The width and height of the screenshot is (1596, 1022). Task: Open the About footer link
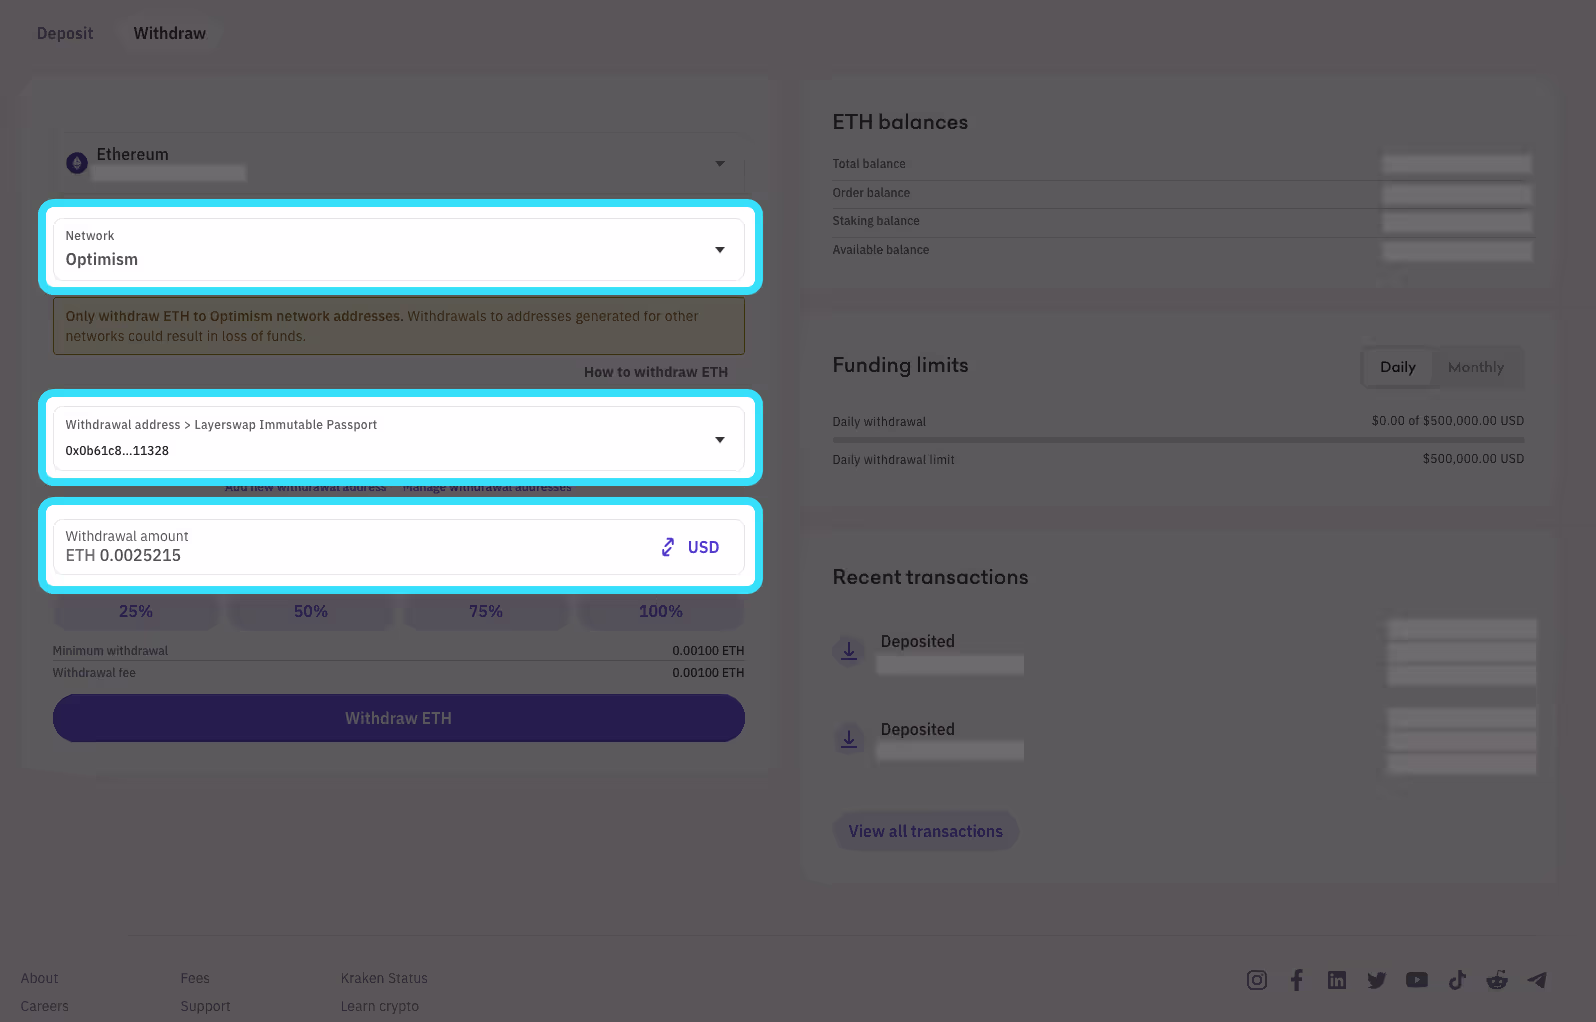click(x=40, y=978)
